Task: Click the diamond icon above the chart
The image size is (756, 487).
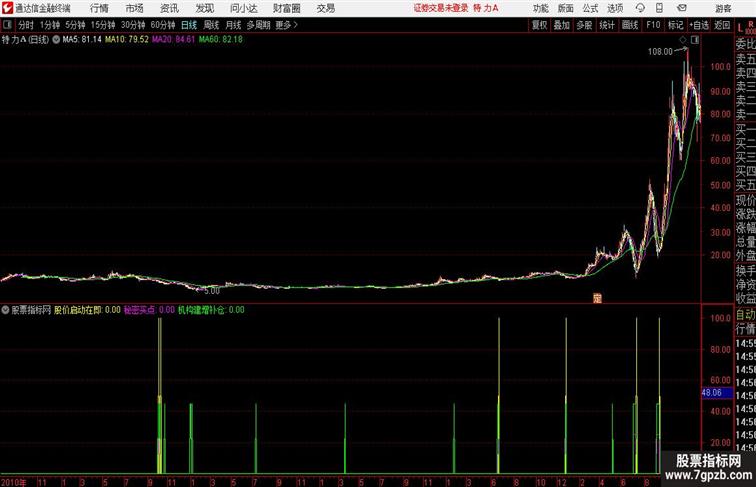Action: click(683, 41)
